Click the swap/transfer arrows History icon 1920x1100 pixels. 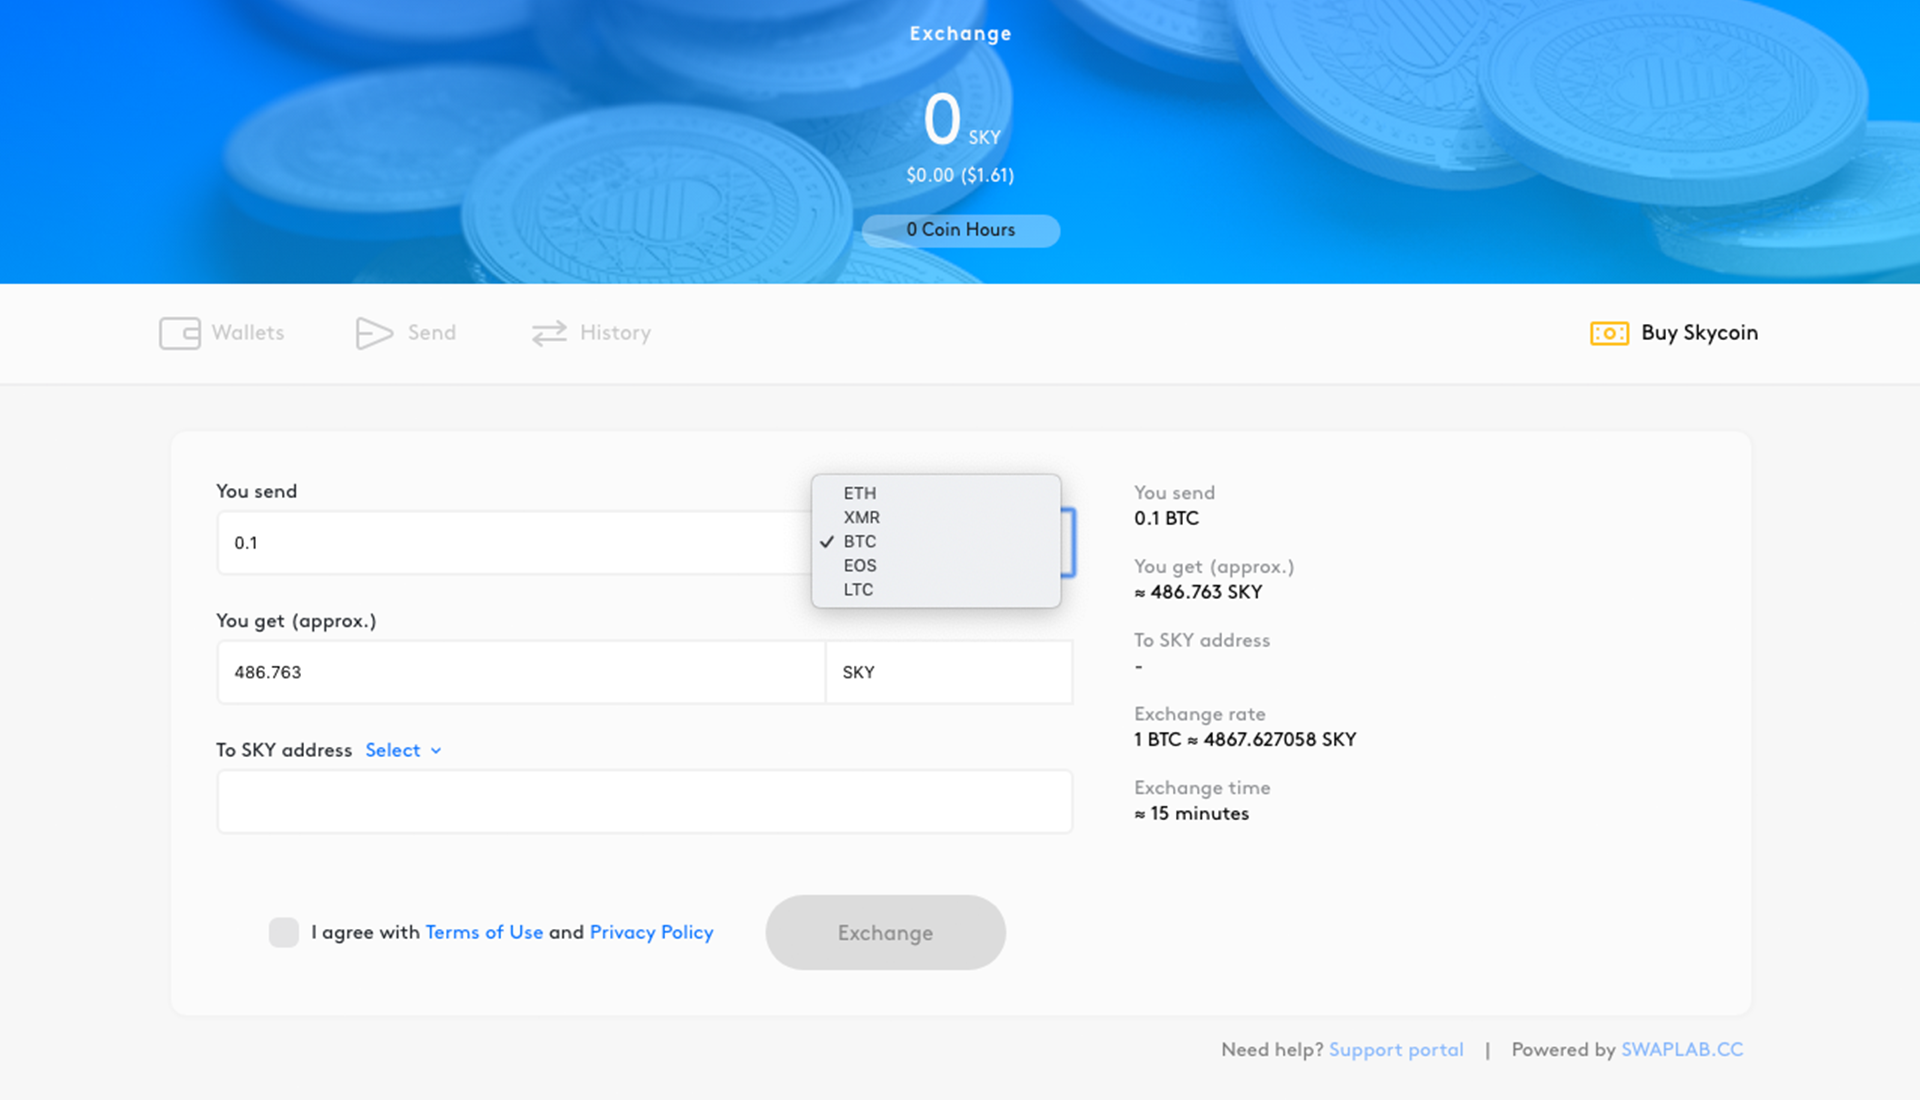[x=549, y=332]
